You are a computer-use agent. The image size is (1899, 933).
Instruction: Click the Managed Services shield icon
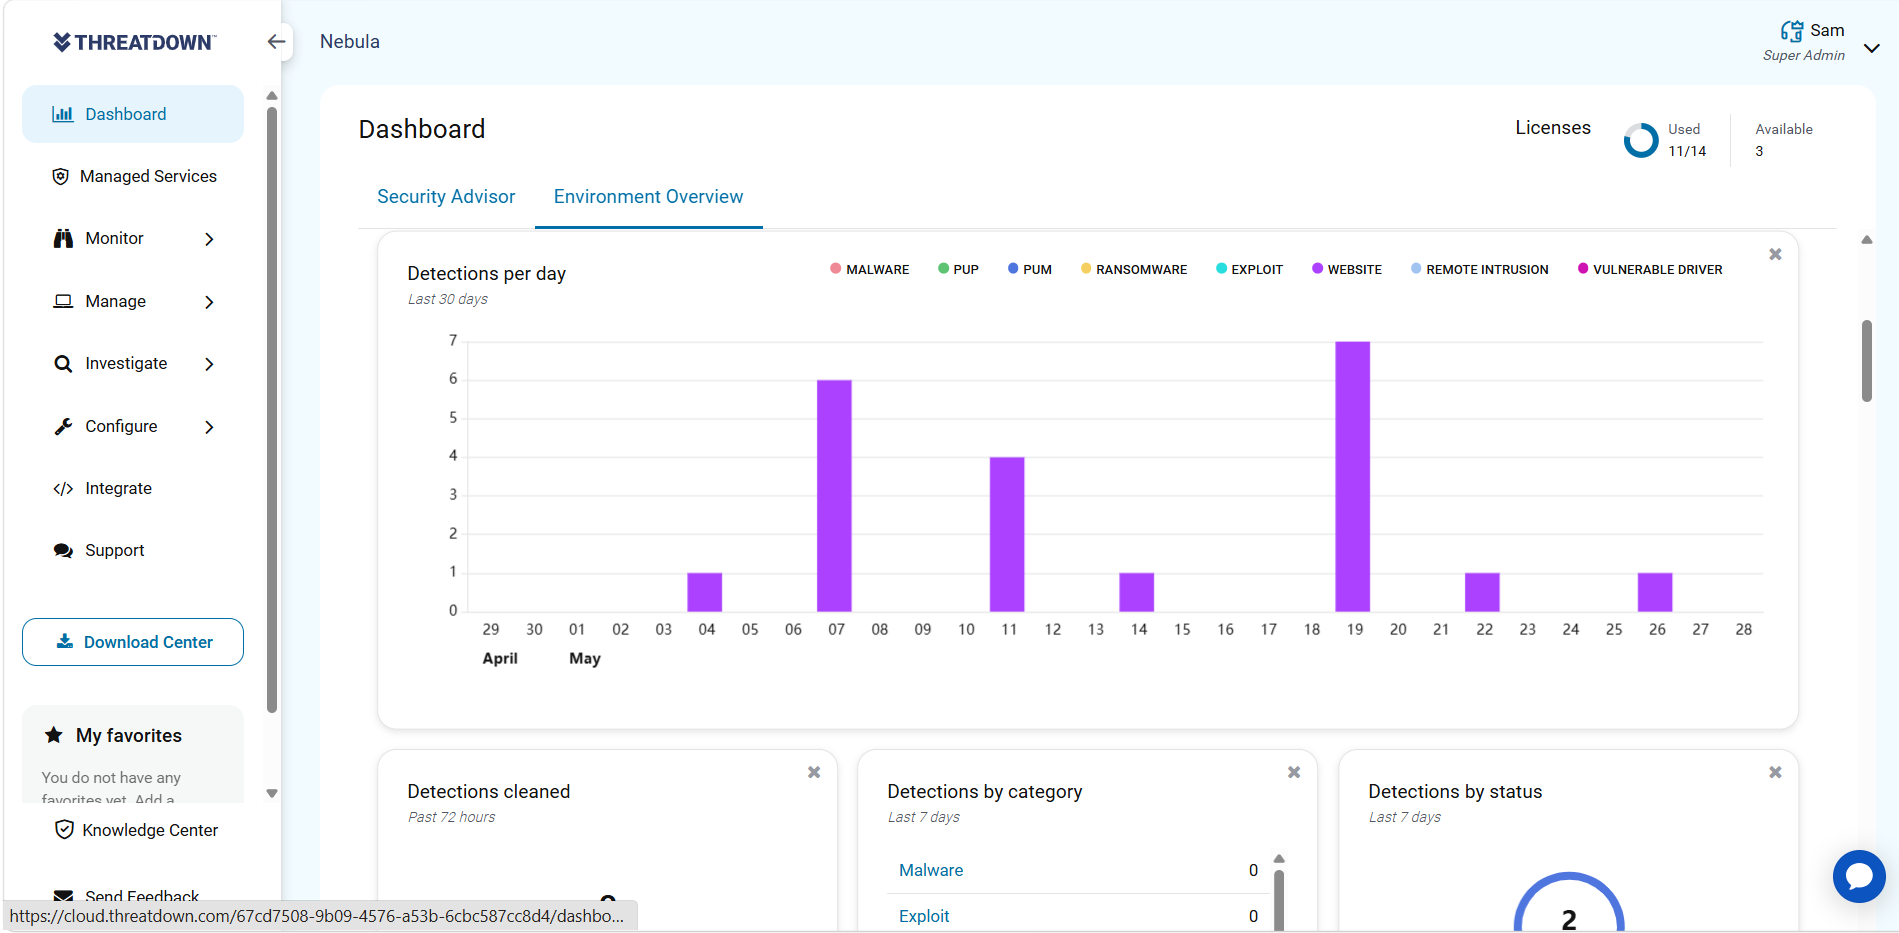tap(60, 176)
